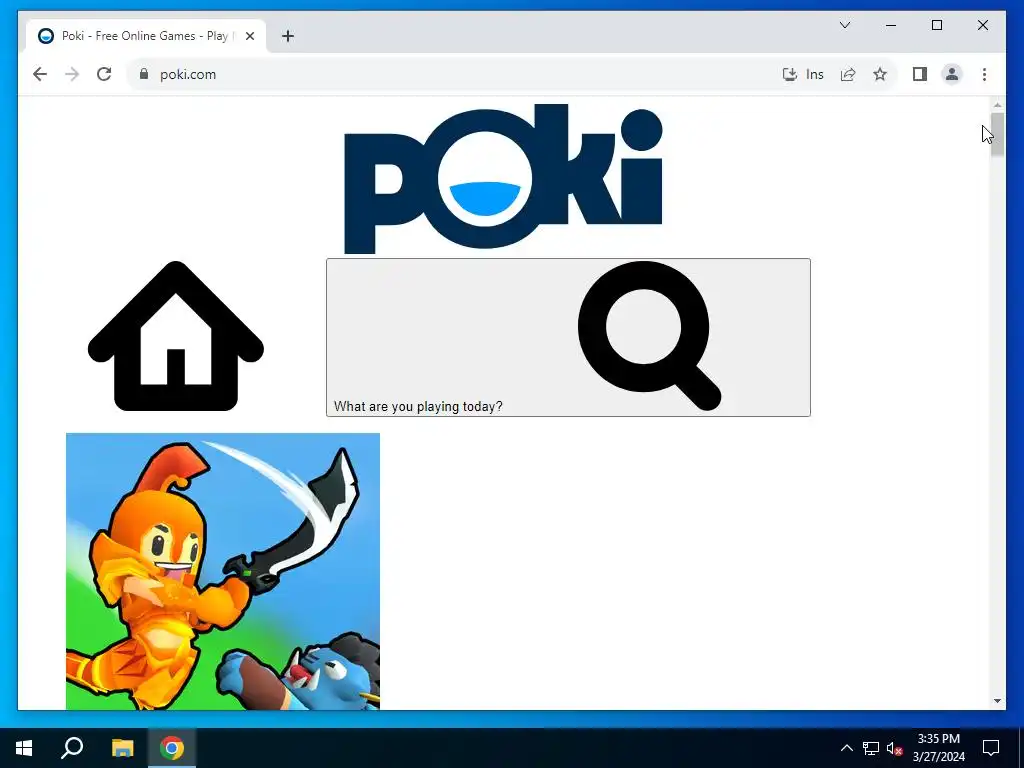Open the Chrome three-dot menu
This screenshot has width=1024, height=768.
[x=984, y=74]
